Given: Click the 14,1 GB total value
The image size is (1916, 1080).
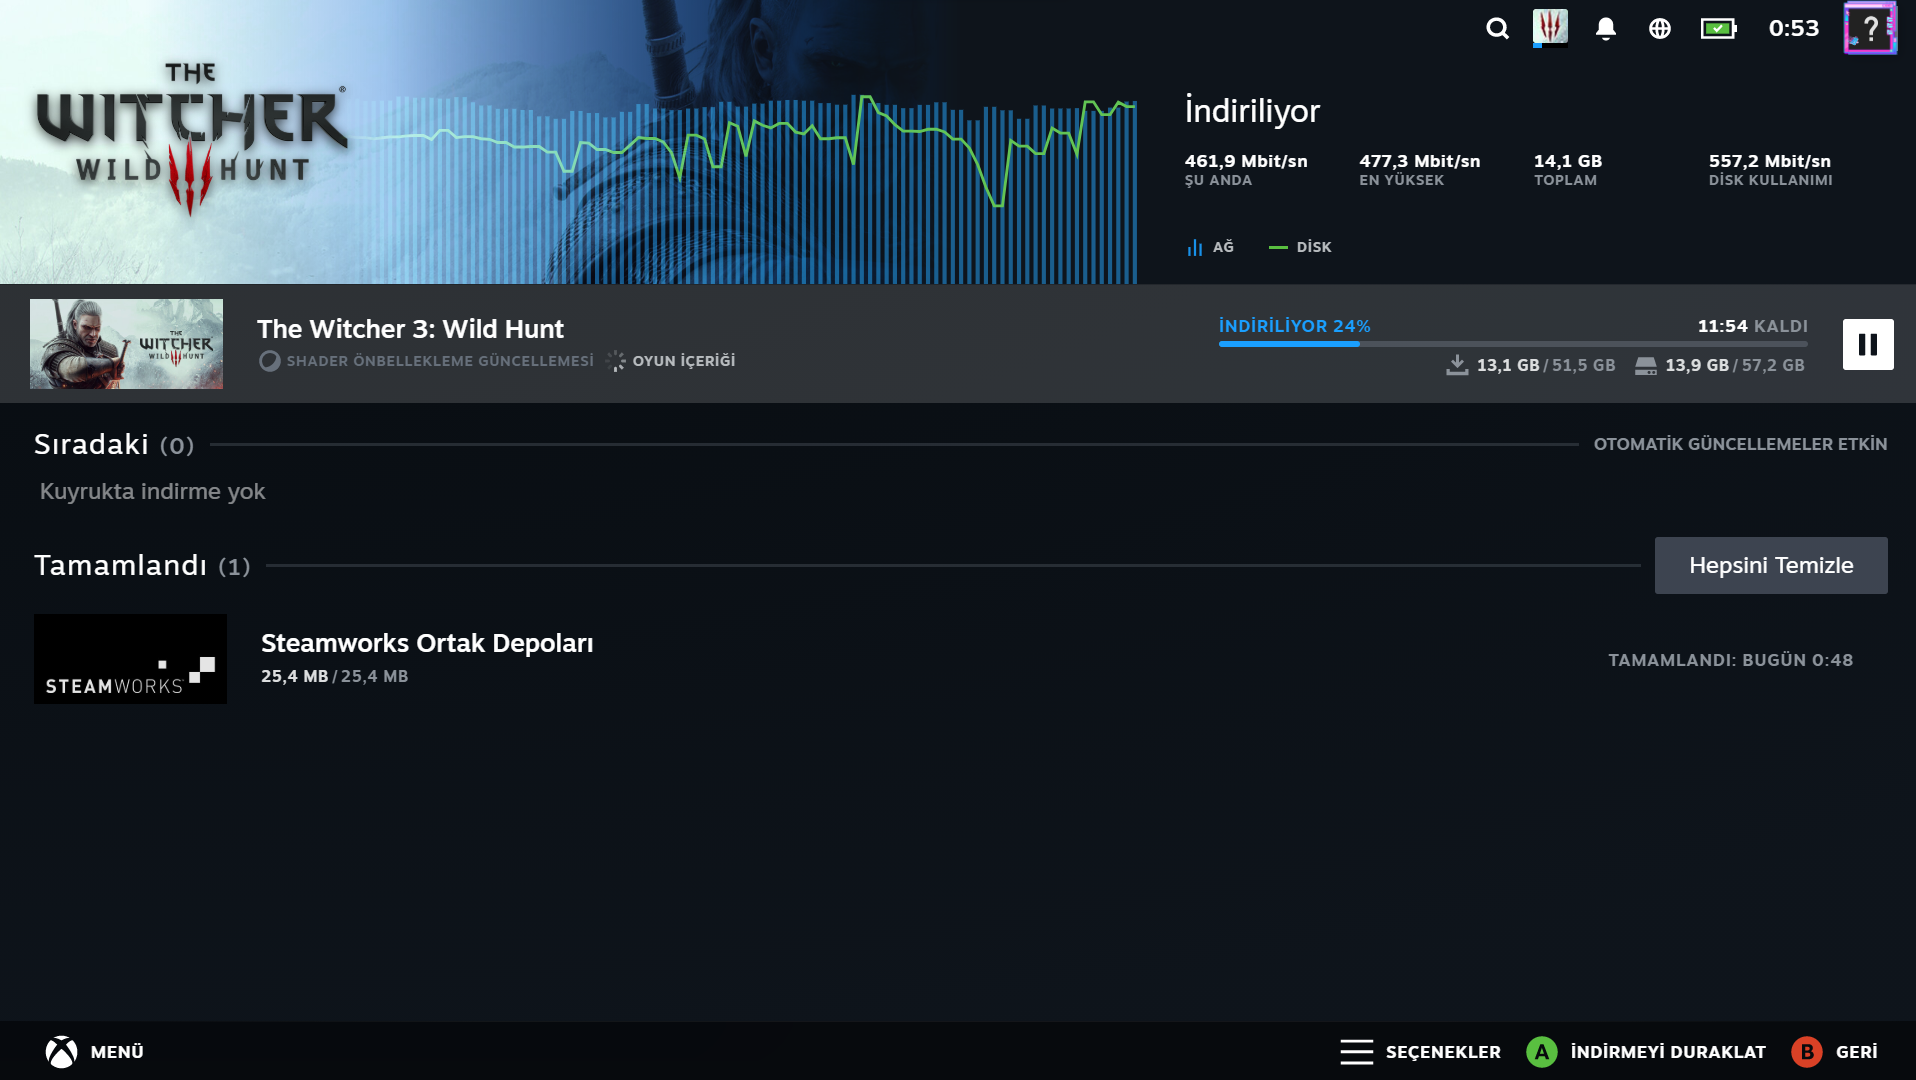Looking at the screenshot, I should pyautogui.click(x=1568, y=161).
